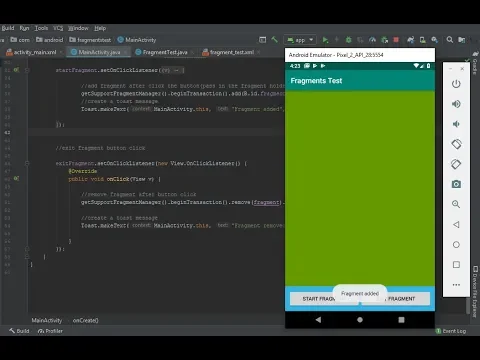Tap the START FRAGMENT button in the app
This screenshot has height=360, width=480.
[x=324, y=299]
